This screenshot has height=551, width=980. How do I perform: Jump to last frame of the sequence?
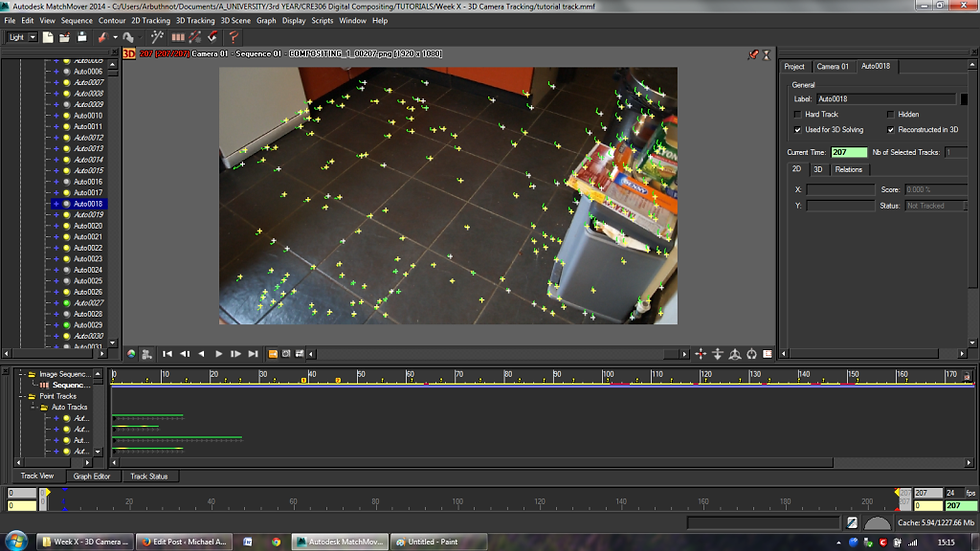(253, 354)
